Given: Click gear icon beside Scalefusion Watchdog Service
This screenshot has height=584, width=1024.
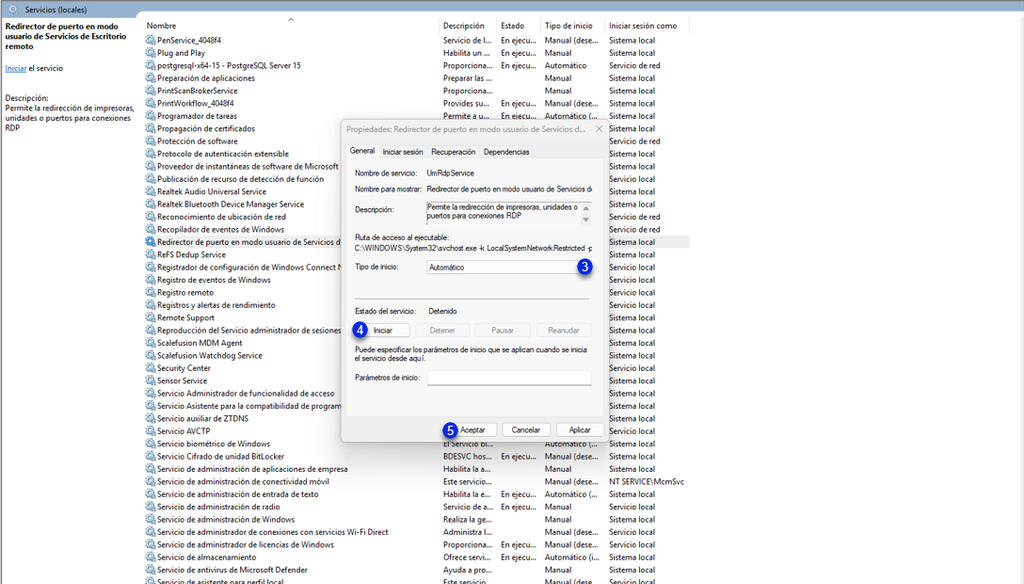Looking at the screenshot, I should point(150,355).
